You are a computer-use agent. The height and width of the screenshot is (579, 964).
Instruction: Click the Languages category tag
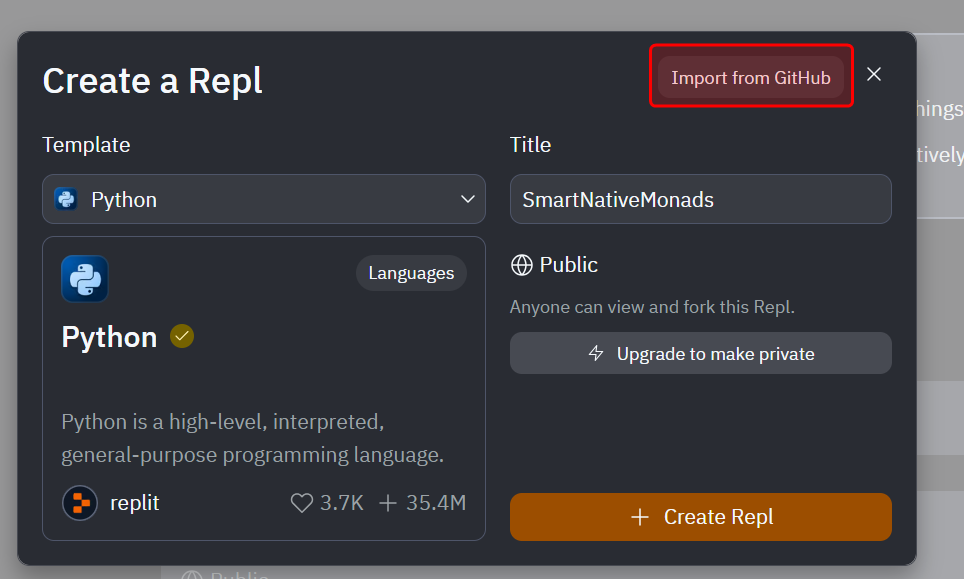coord(411,273)
